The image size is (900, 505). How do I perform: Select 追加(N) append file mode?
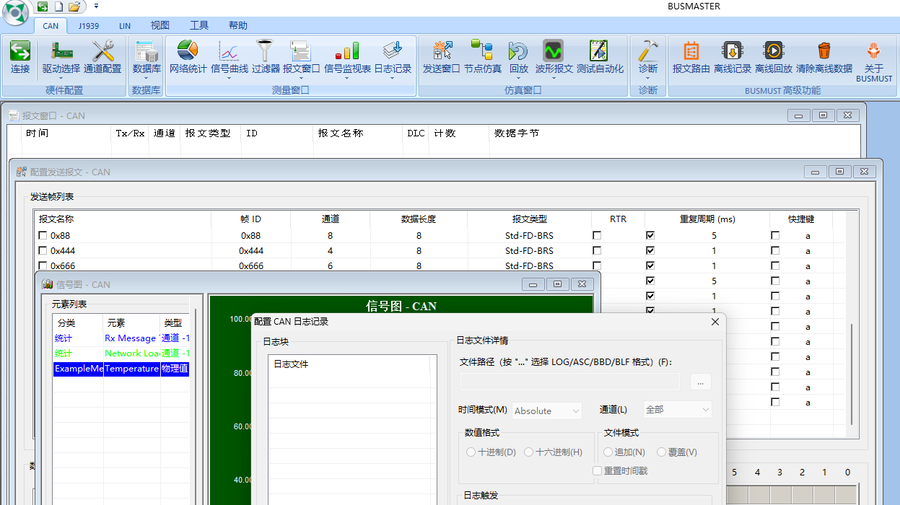[608, 452]
